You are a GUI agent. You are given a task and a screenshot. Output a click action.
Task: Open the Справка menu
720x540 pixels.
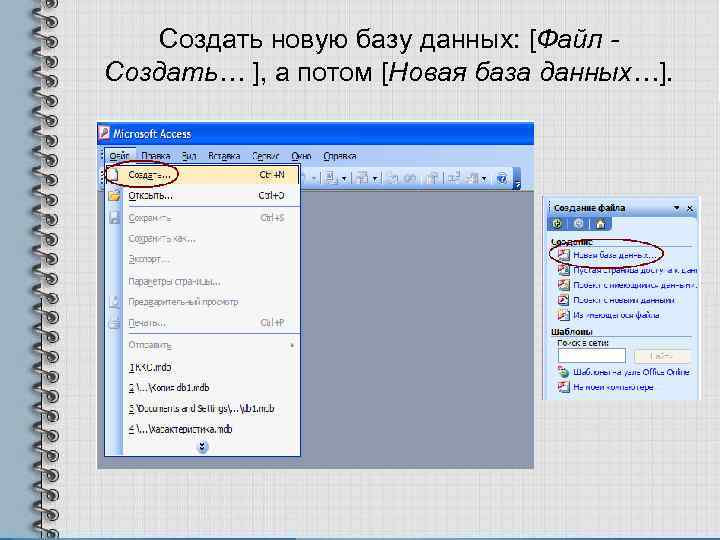click(339, 156)
